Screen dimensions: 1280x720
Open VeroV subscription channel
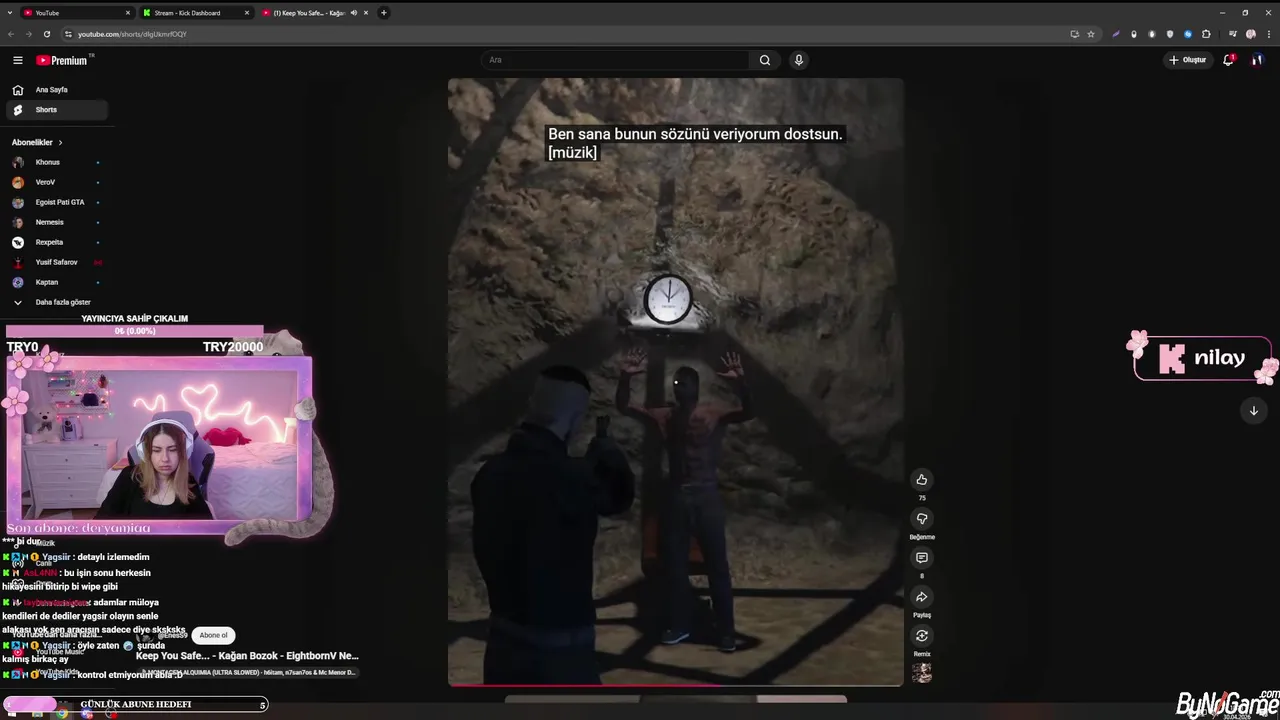(x=56, y=182)
